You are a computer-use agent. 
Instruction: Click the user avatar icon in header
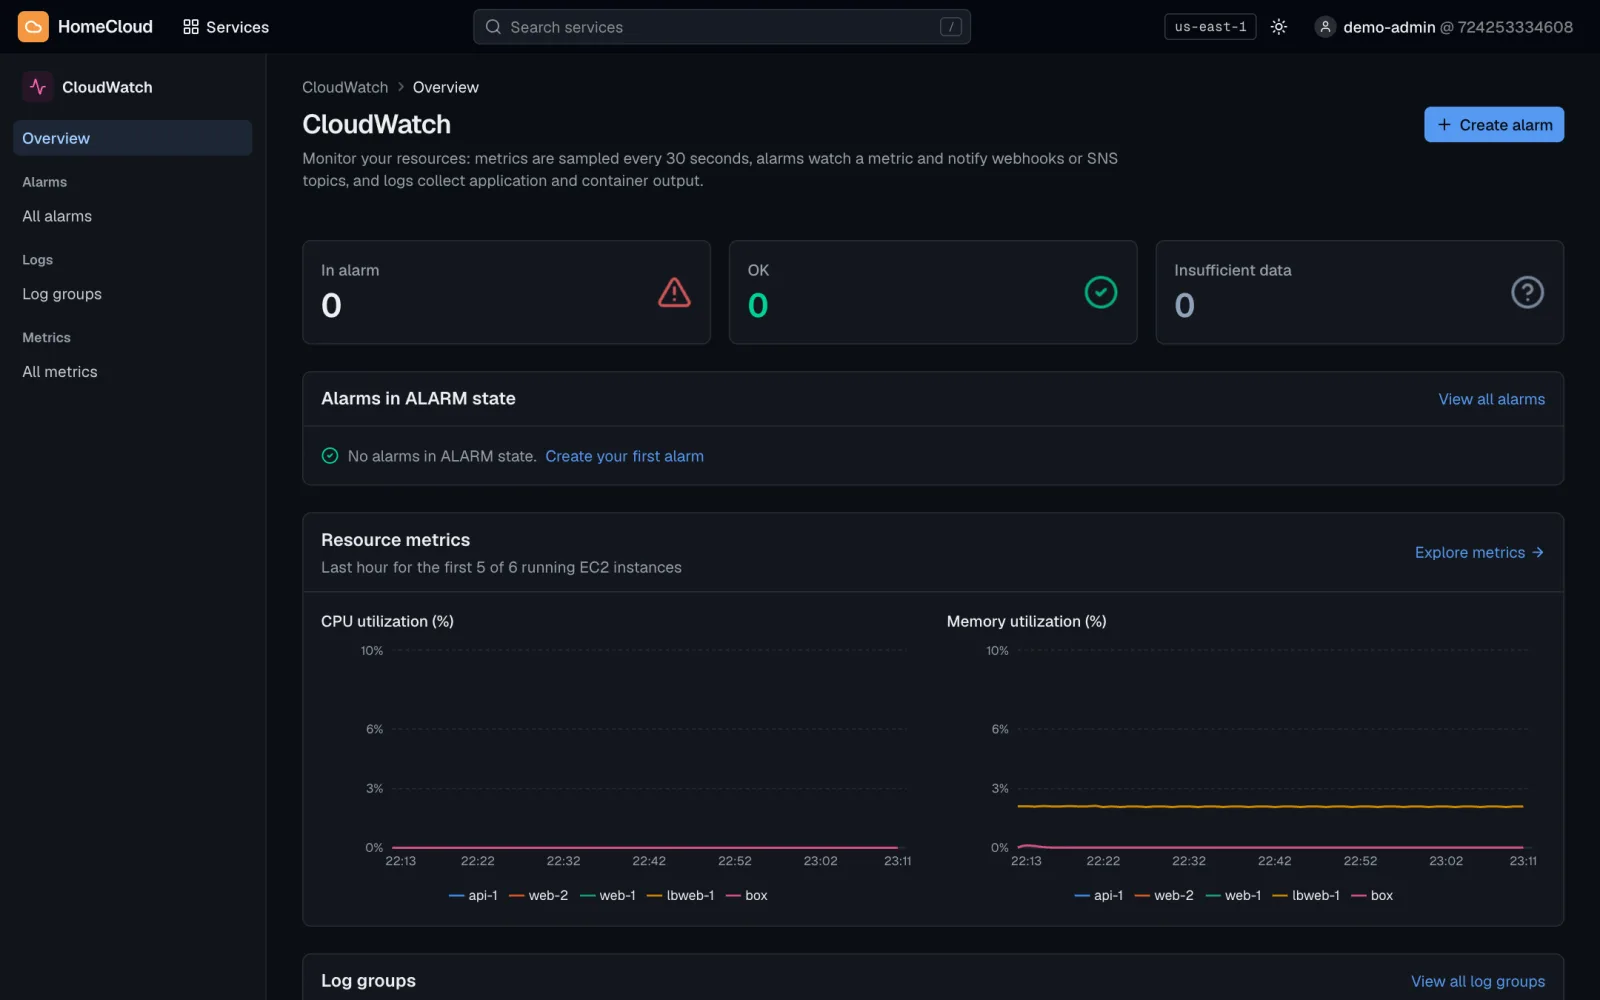(x=1325, y=27)
